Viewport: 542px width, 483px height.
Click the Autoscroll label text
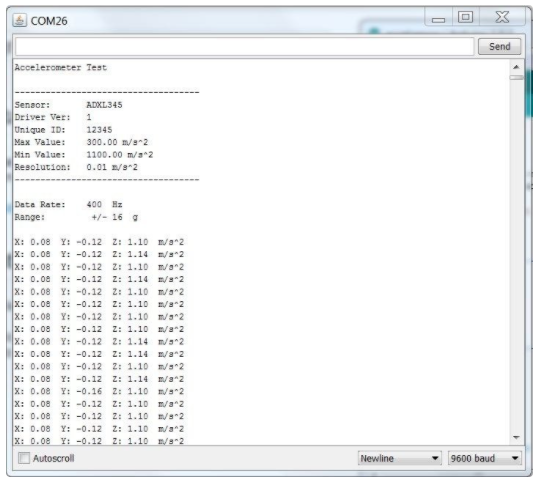54,458
